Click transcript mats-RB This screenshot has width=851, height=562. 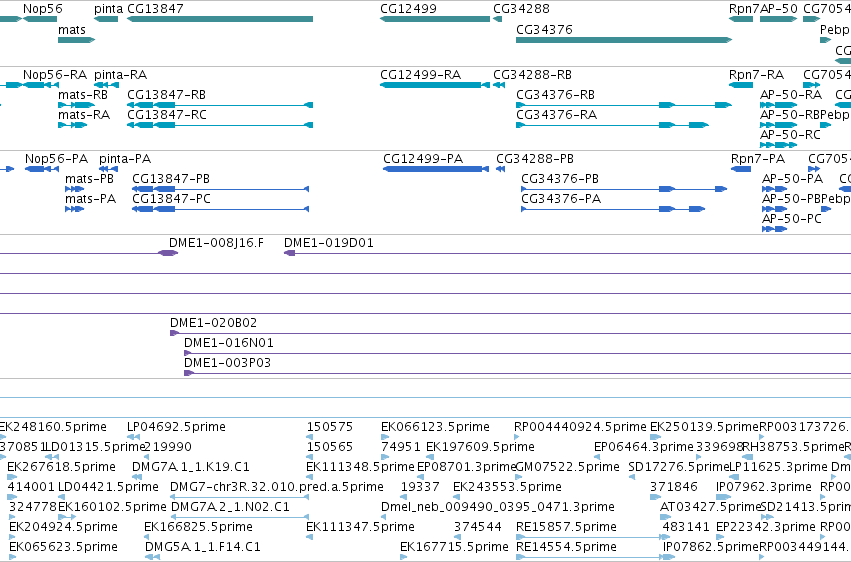[77, 105]
